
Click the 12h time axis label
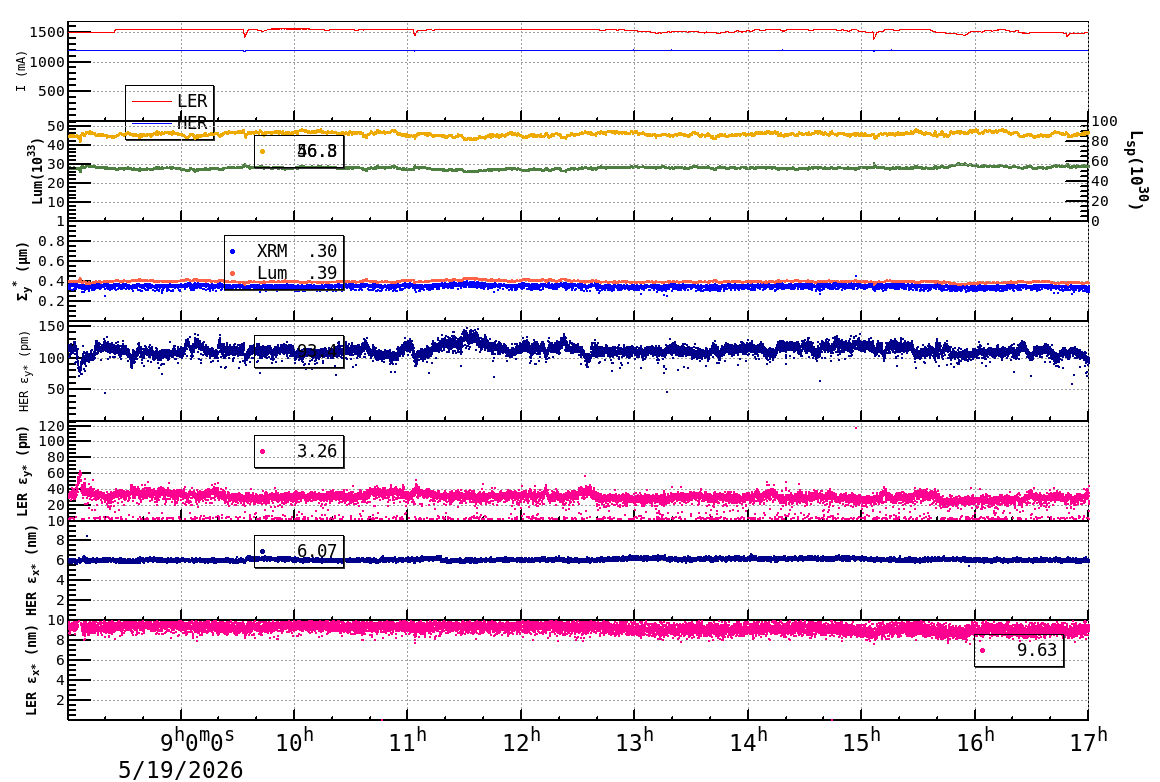(x=522, y=741)
